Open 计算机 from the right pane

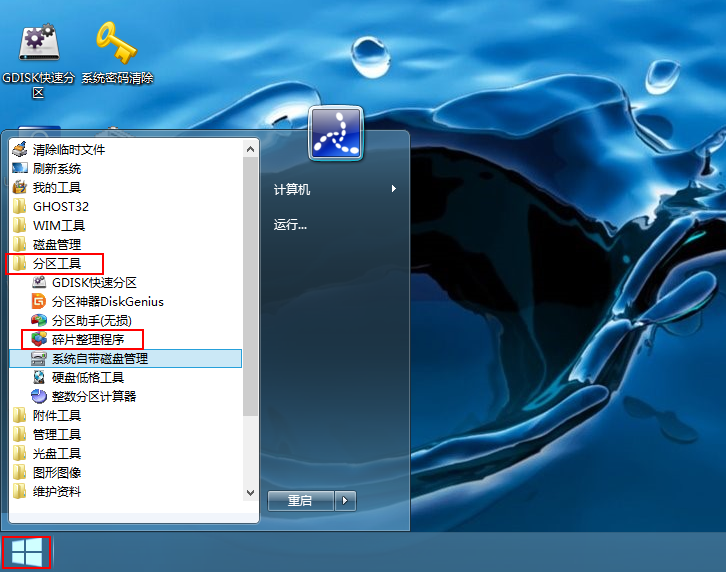(x=292, y=189)
